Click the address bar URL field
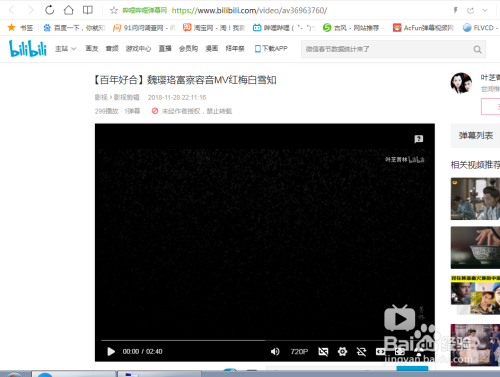500x377 pixels. (249, 10)
